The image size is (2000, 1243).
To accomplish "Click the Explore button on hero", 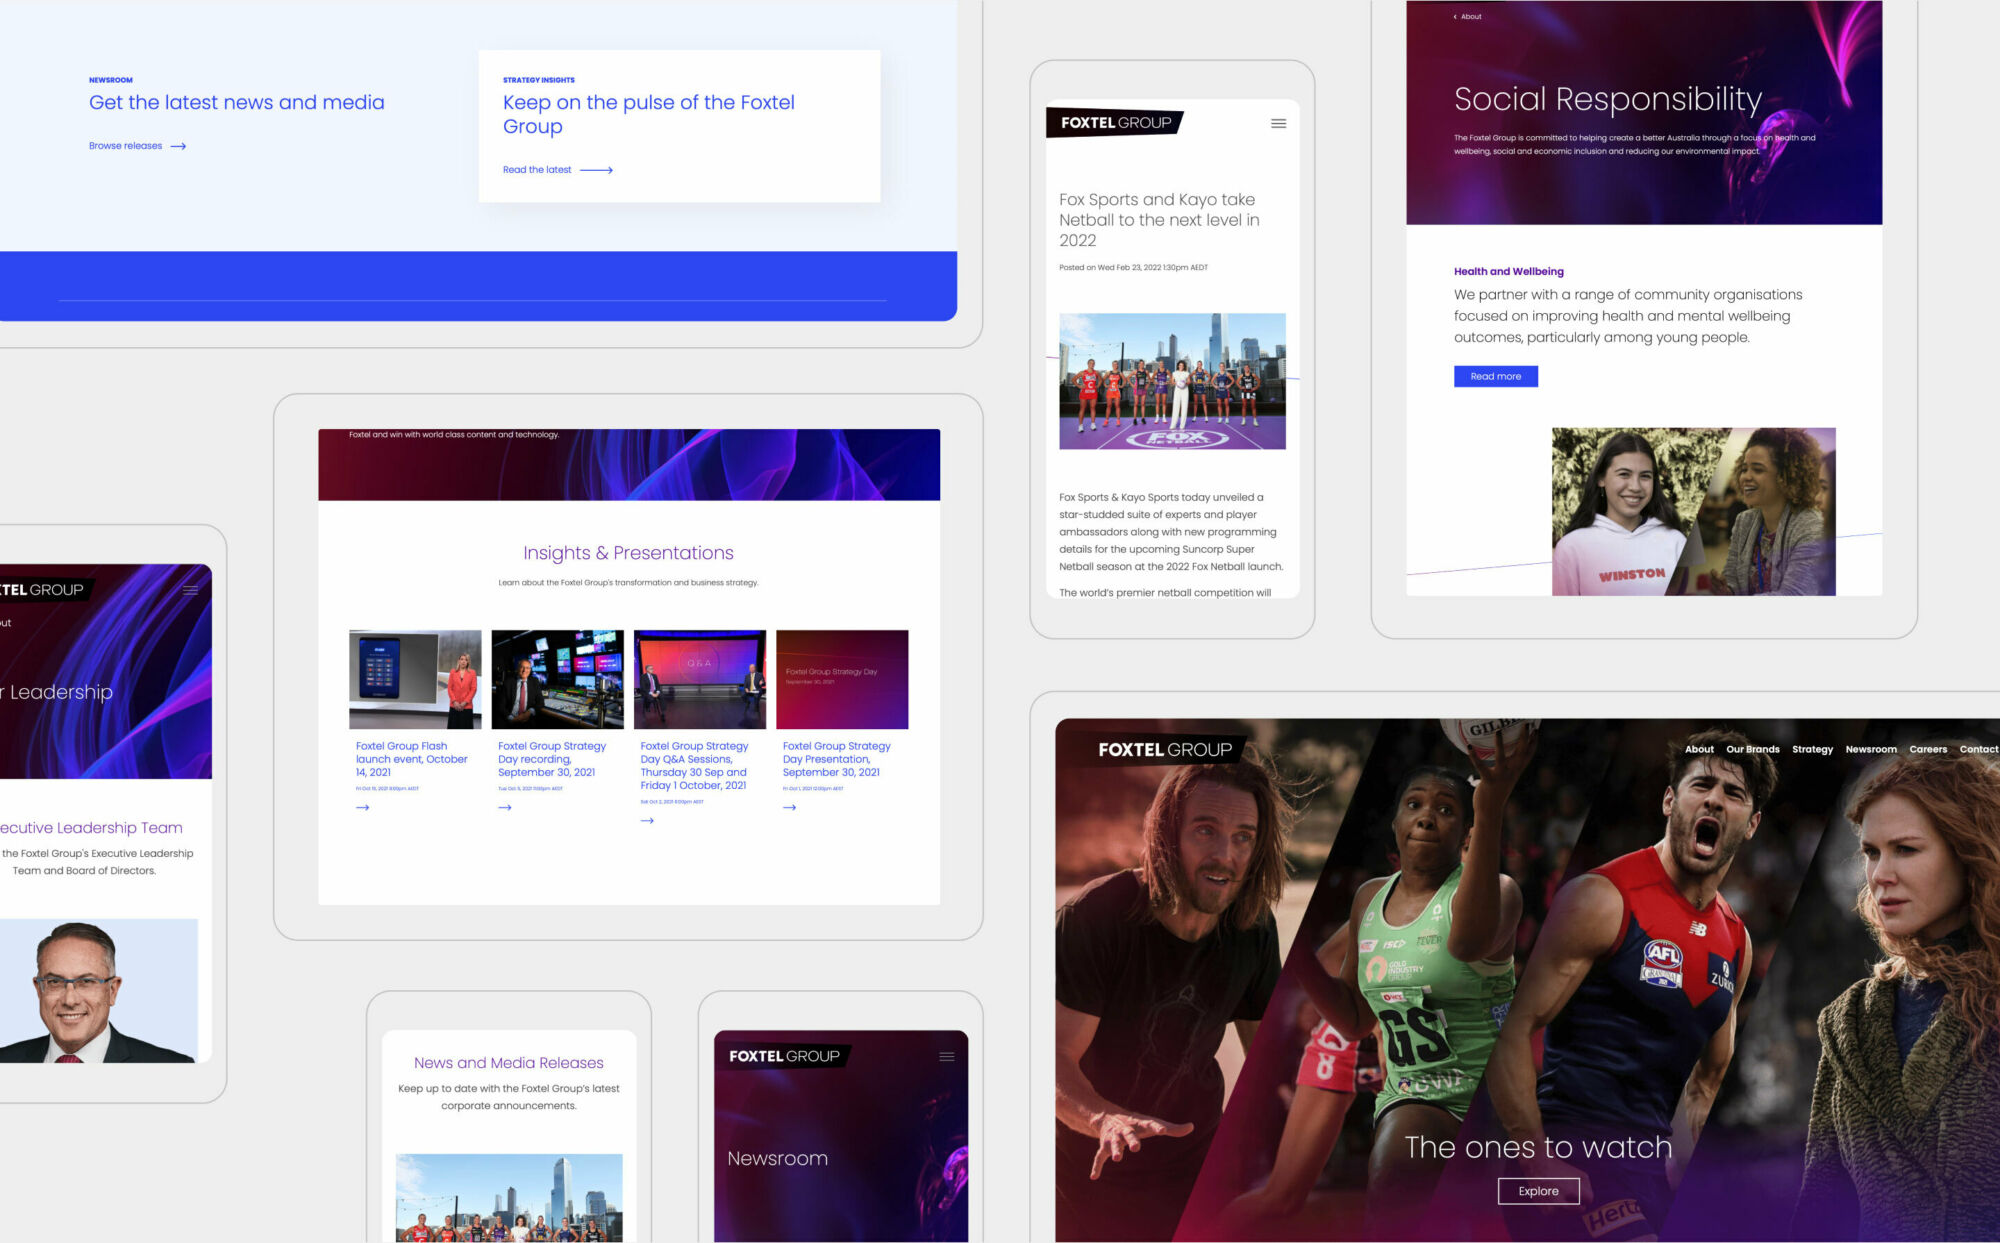I will (1538, 1191).
